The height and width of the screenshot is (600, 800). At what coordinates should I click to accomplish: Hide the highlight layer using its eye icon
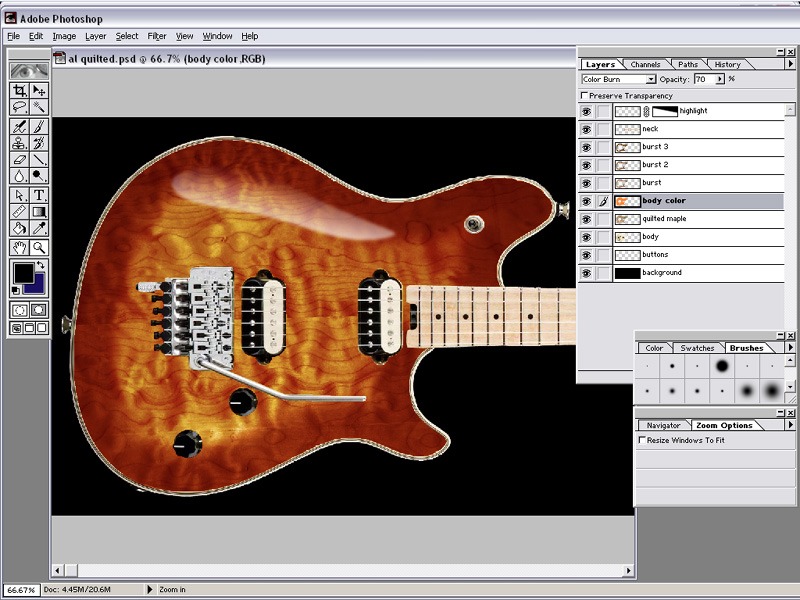[x=586, y=111]
